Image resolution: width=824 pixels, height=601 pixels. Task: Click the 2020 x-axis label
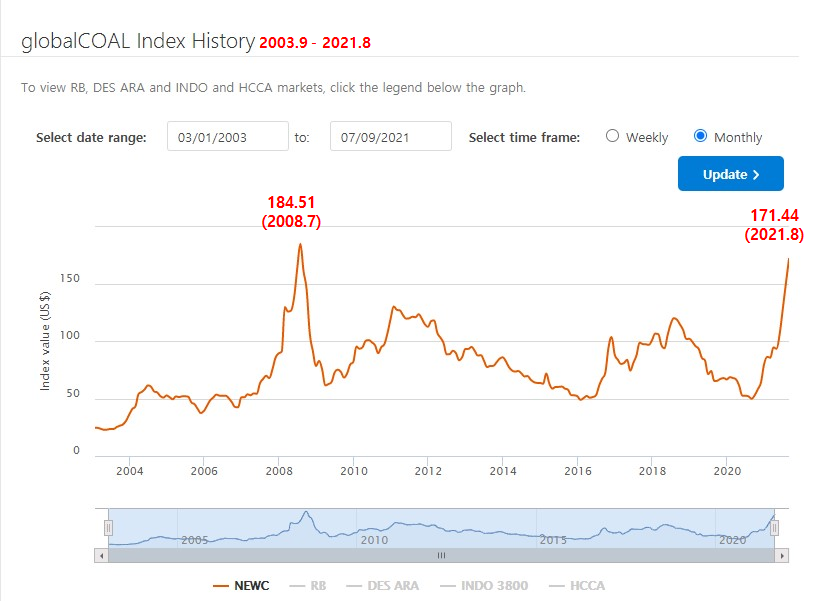tap(727, 471)
